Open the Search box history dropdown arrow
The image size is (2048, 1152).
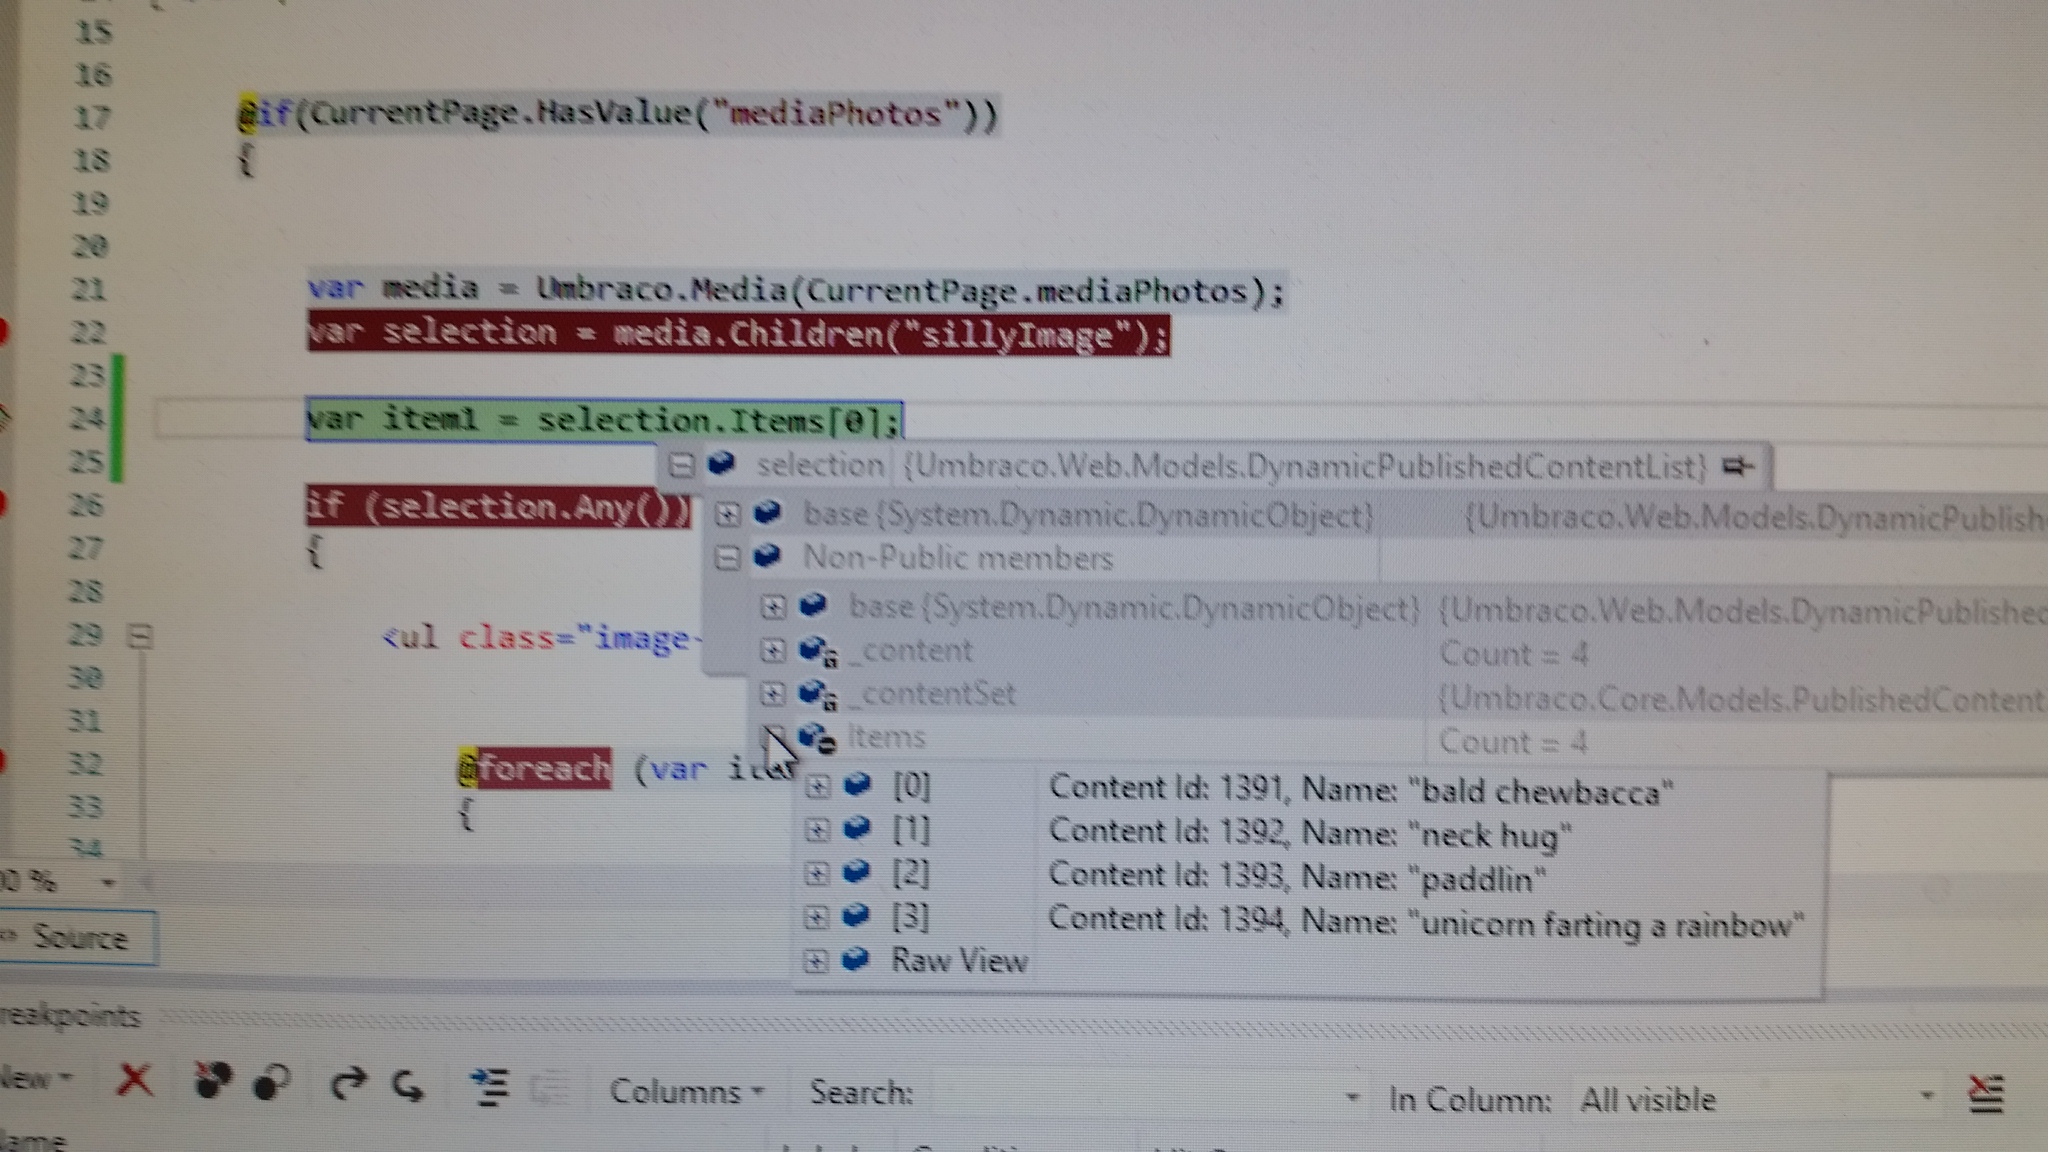point(1352,1097)
